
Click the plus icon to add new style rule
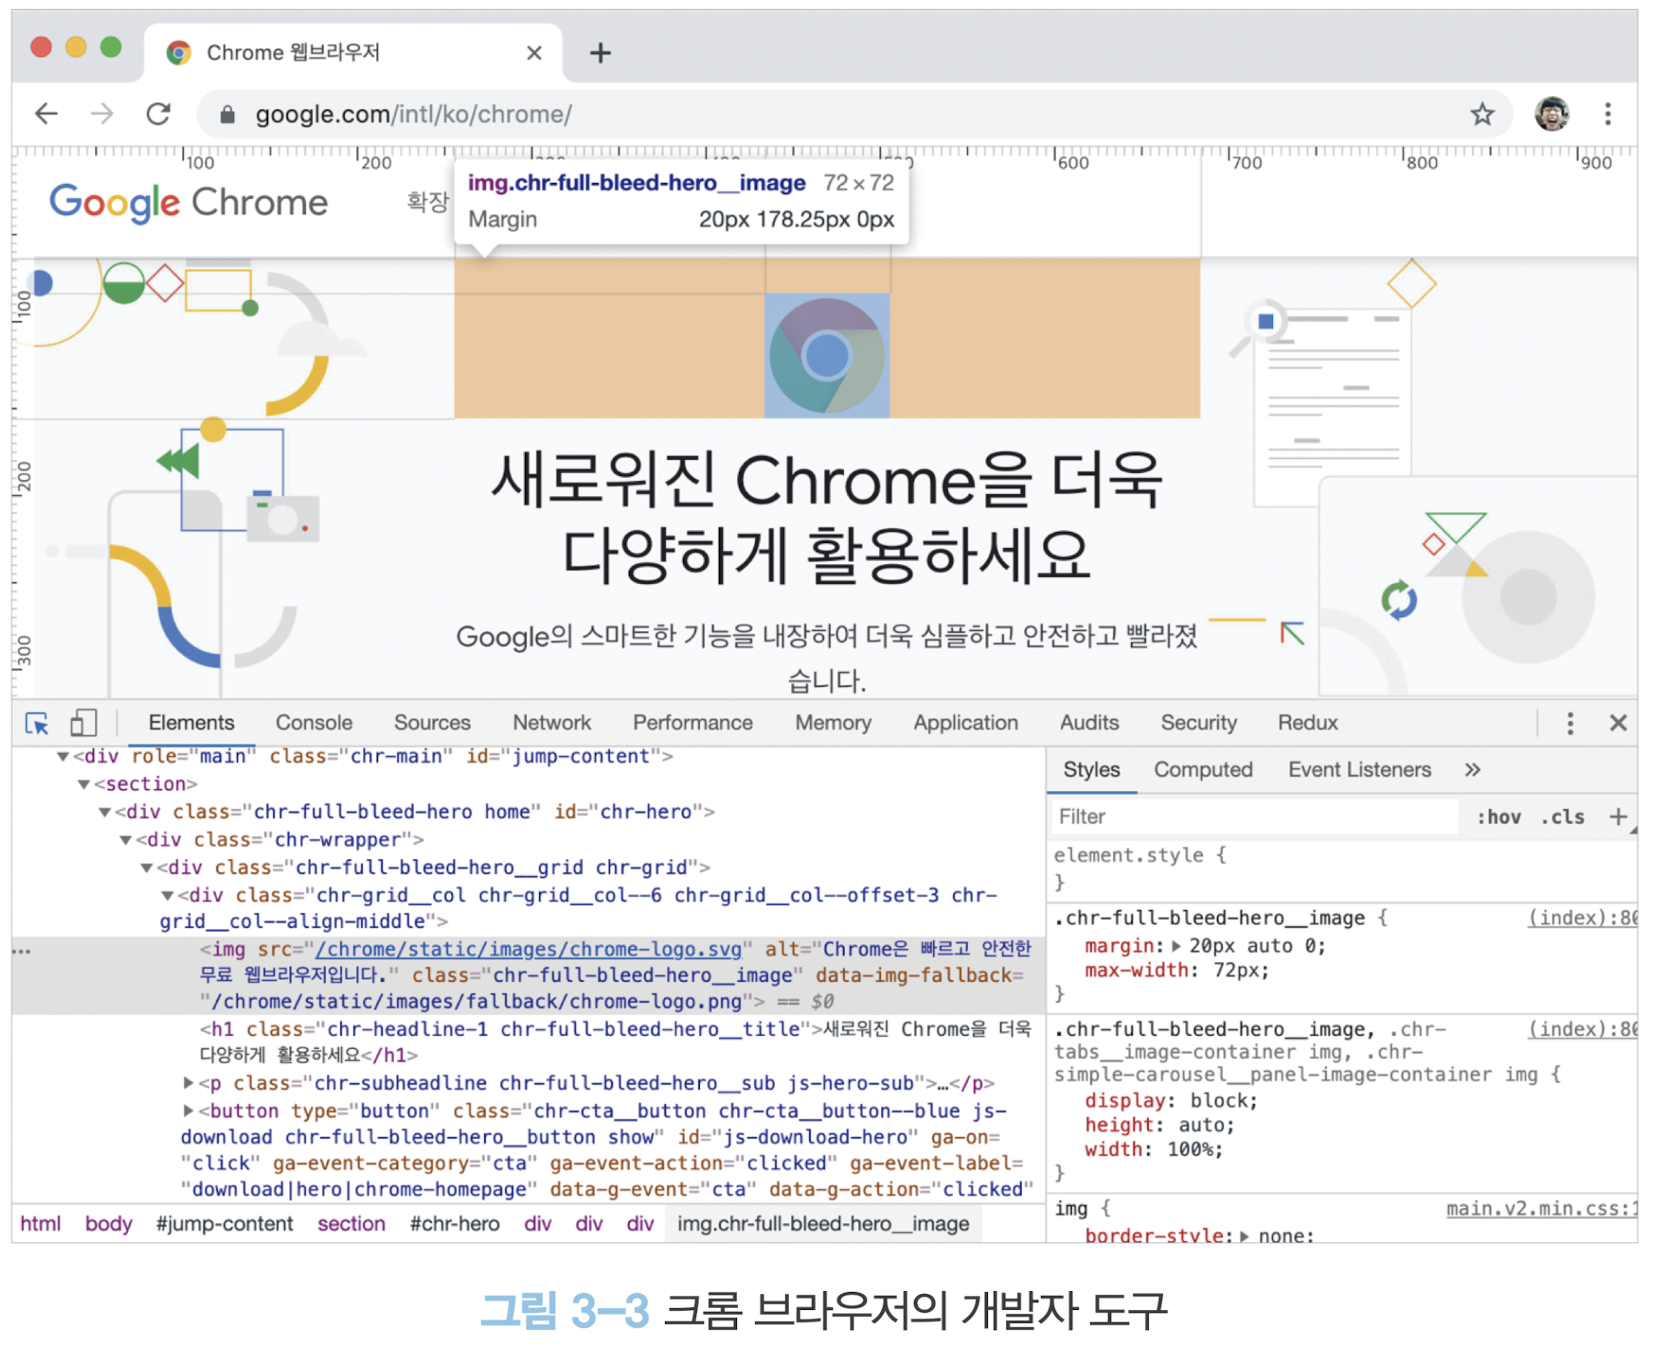click(x=1618, y=817)
